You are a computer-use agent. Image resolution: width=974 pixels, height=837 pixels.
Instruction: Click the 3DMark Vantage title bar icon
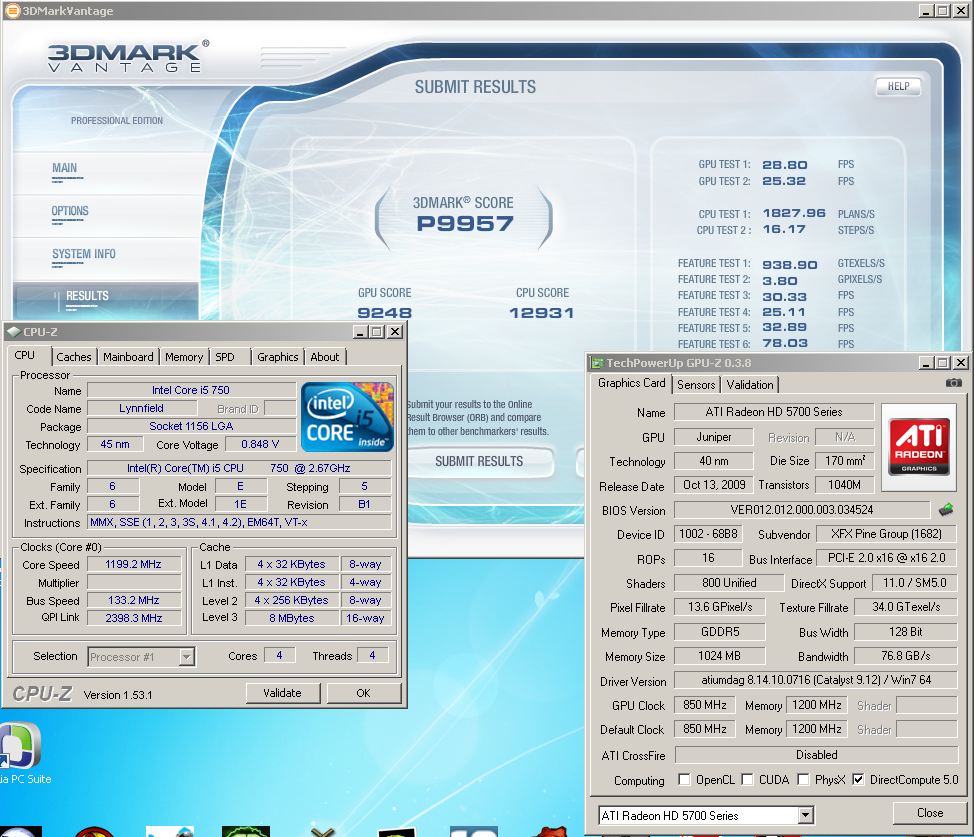pos(12,11)
